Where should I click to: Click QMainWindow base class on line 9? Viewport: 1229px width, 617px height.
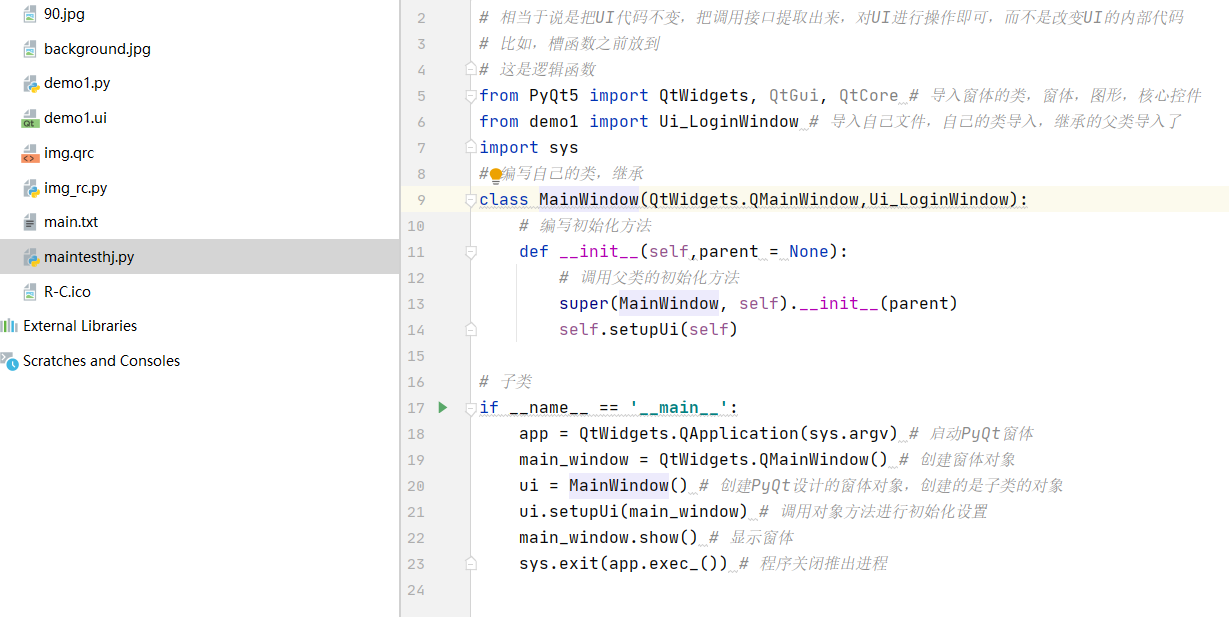click(804, 200)
